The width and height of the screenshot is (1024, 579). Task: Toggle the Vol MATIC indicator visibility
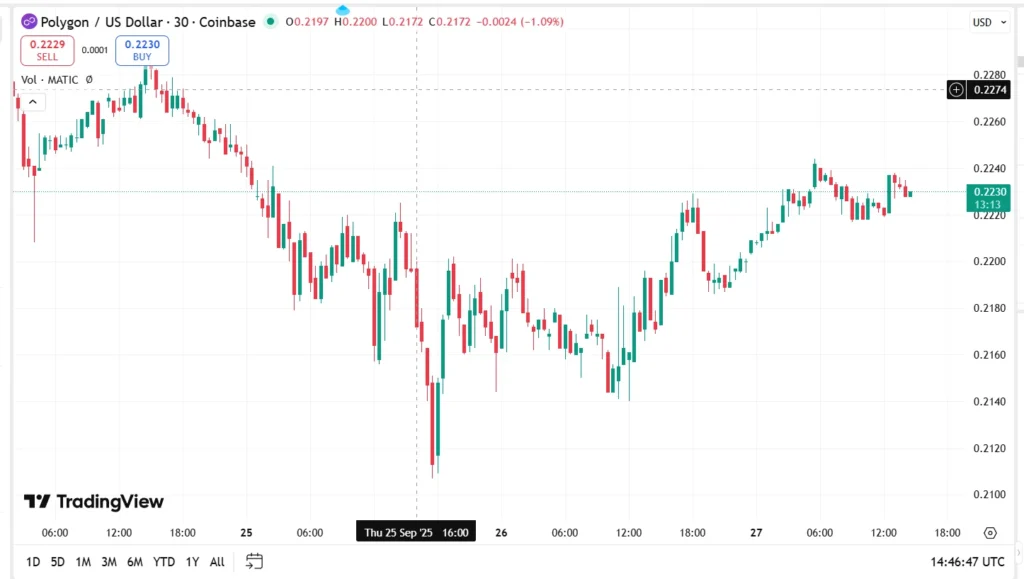(x=50, y=79)
